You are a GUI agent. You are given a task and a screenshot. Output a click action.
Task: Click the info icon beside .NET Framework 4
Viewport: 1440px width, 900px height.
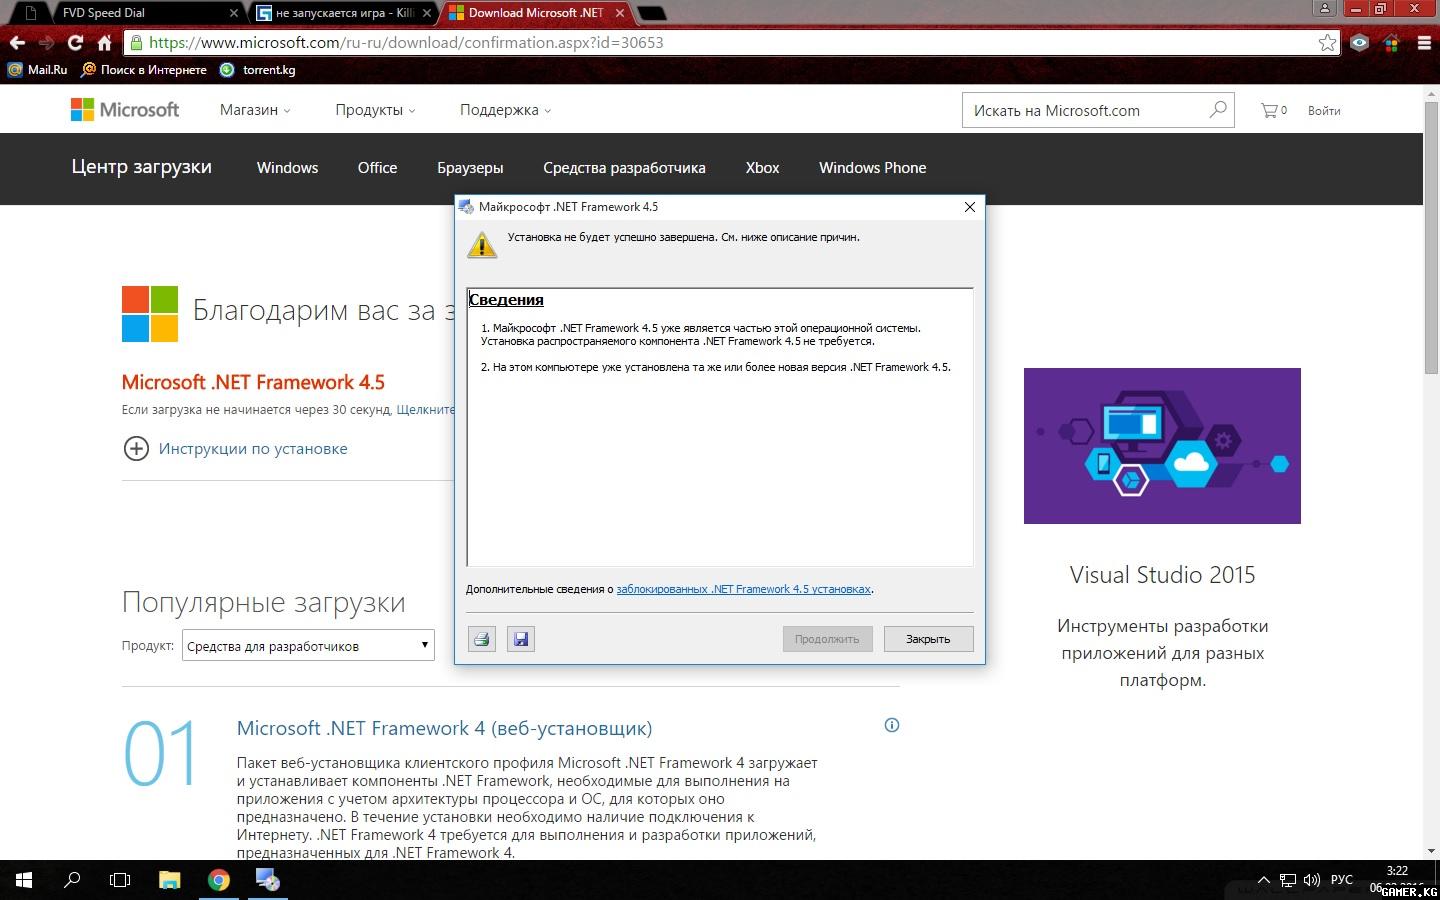click(892, 725)
